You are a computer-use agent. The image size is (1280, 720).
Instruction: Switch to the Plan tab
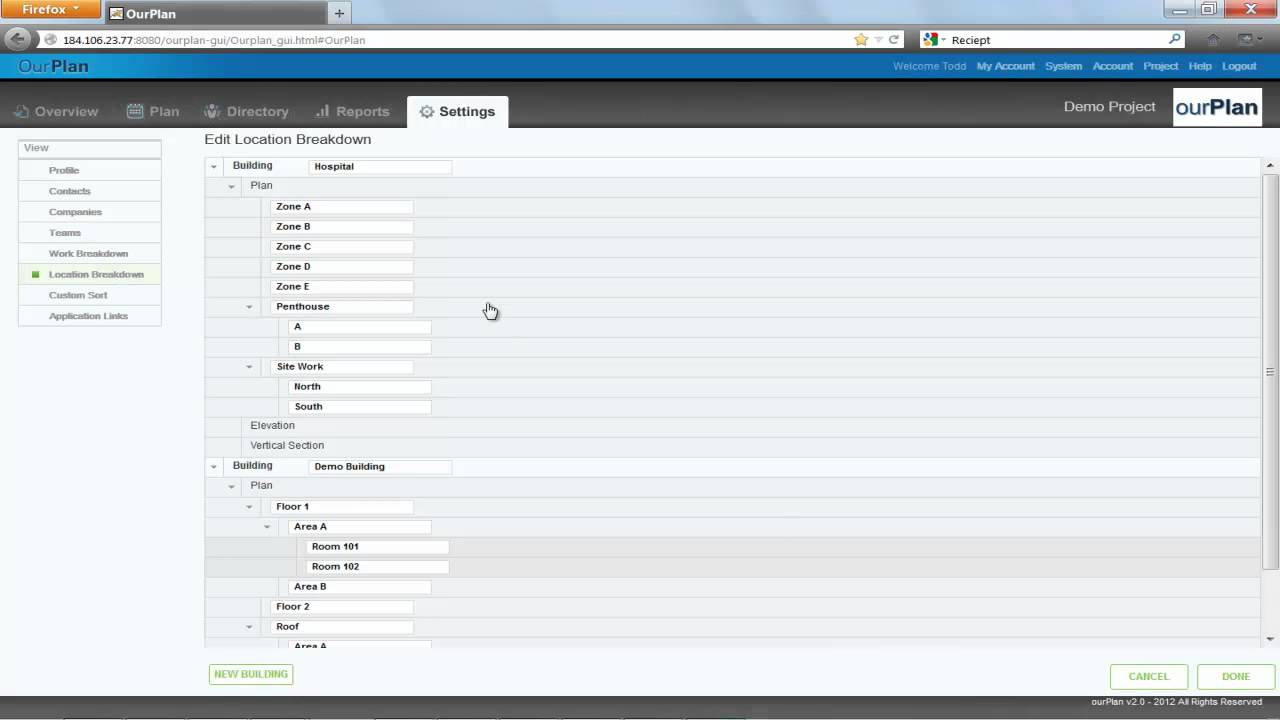(x=153, y=112)
